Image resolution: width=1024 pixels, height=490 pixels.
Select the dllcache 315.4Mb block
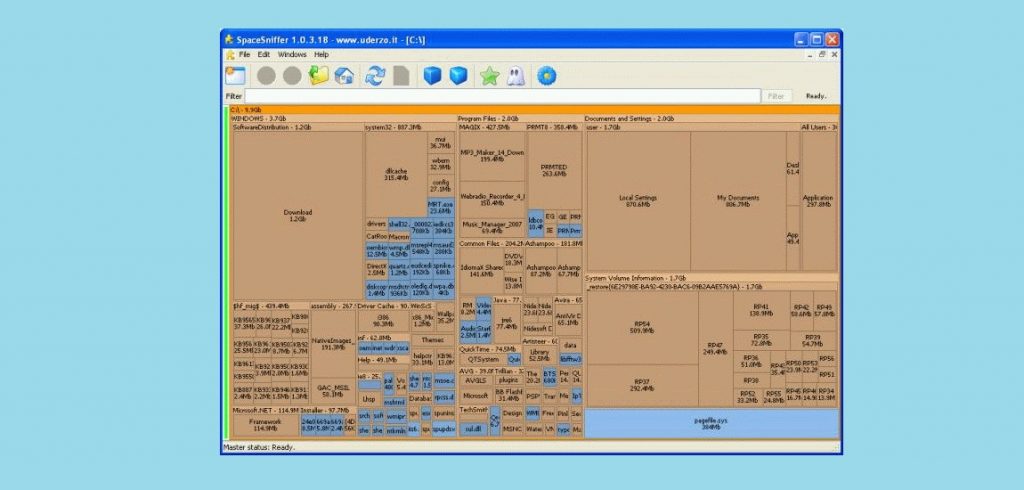tap(396, 174)
